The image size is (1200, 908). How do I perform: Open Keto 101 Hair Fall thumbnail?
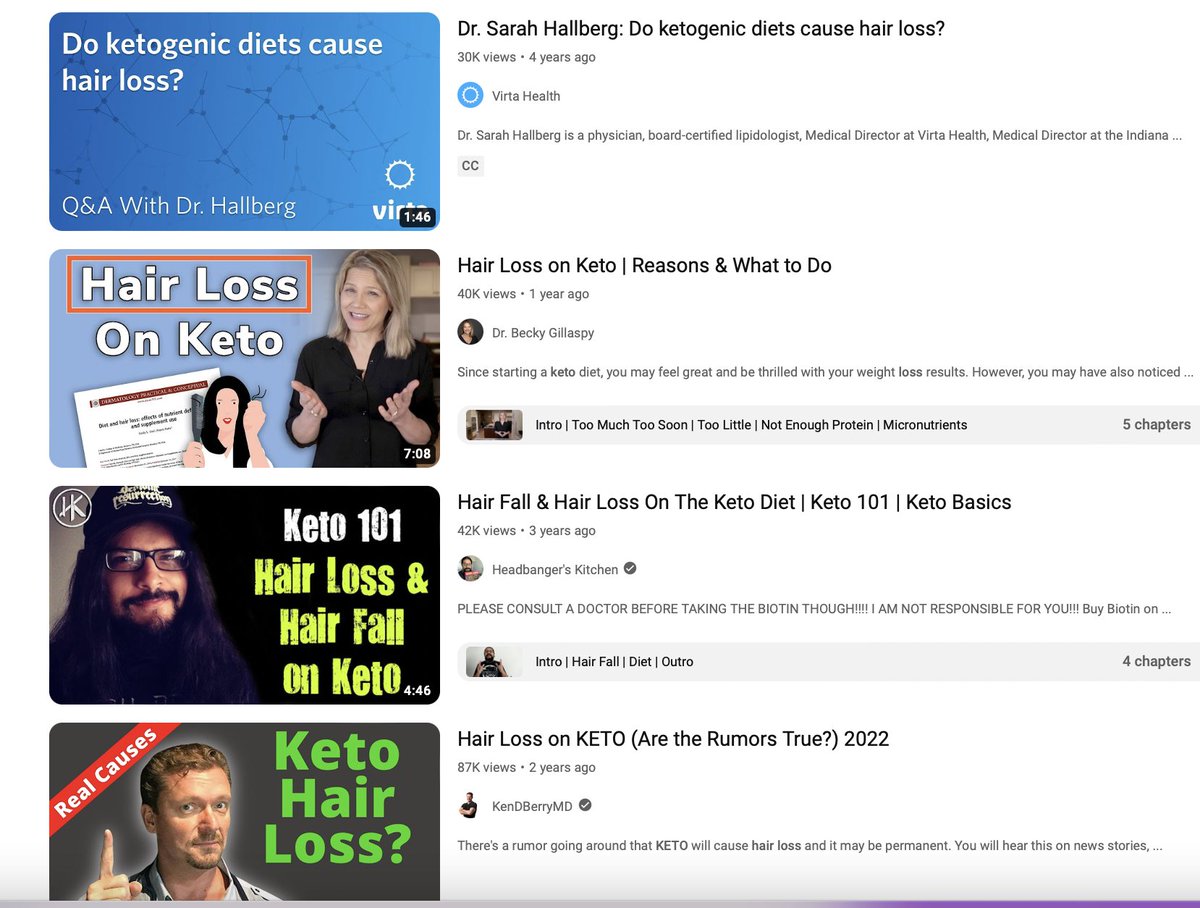pyautogui.click(x=244, y=595)
